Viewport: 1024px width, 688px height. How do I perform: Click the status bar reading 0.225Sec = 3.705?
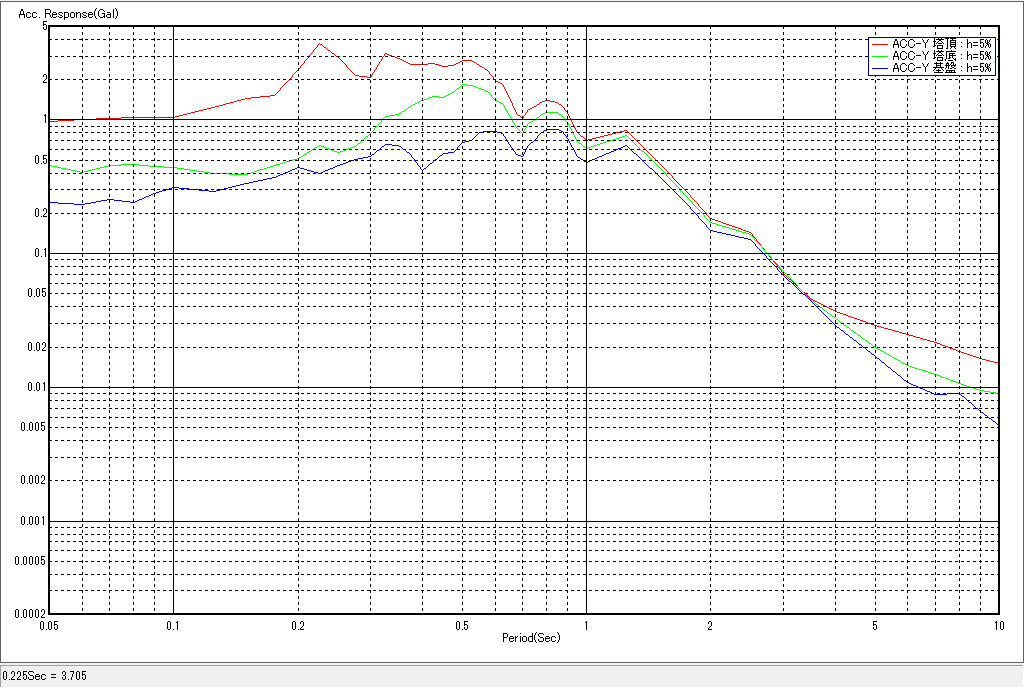tap(46, 677)
